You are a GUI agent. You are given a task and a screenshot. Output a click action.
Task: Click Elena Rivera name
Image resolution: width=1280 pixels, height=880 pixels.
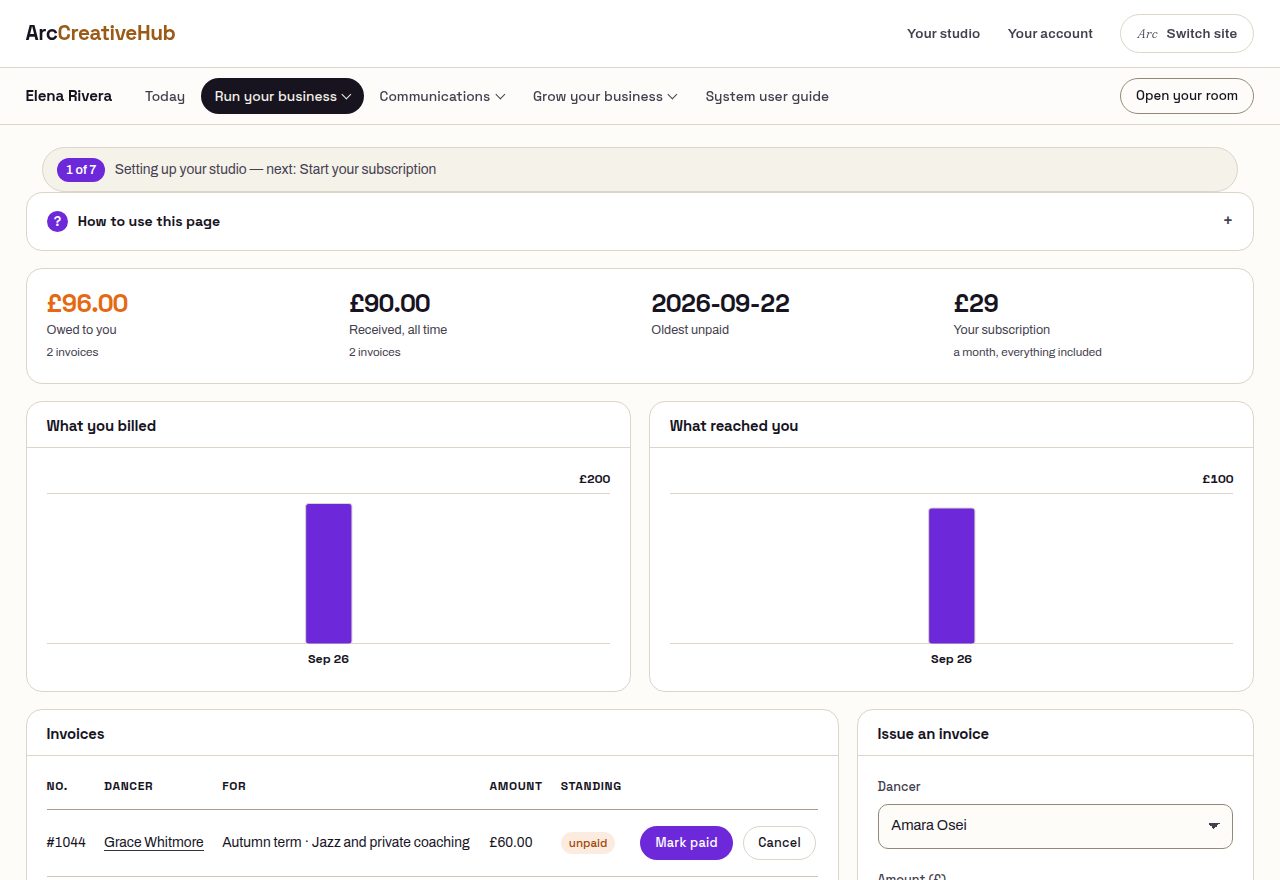[69, 96]
